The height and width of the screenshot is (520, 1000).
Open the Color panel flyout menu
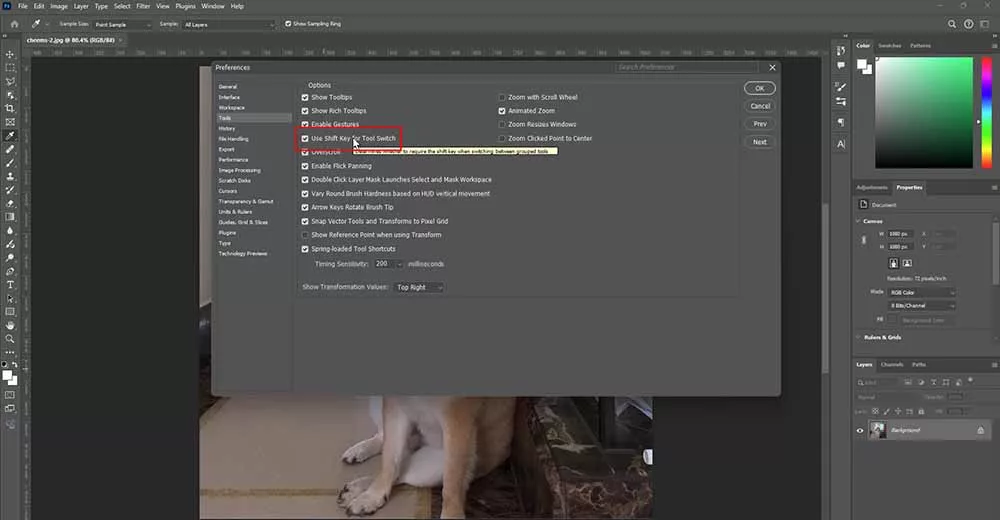994,46
